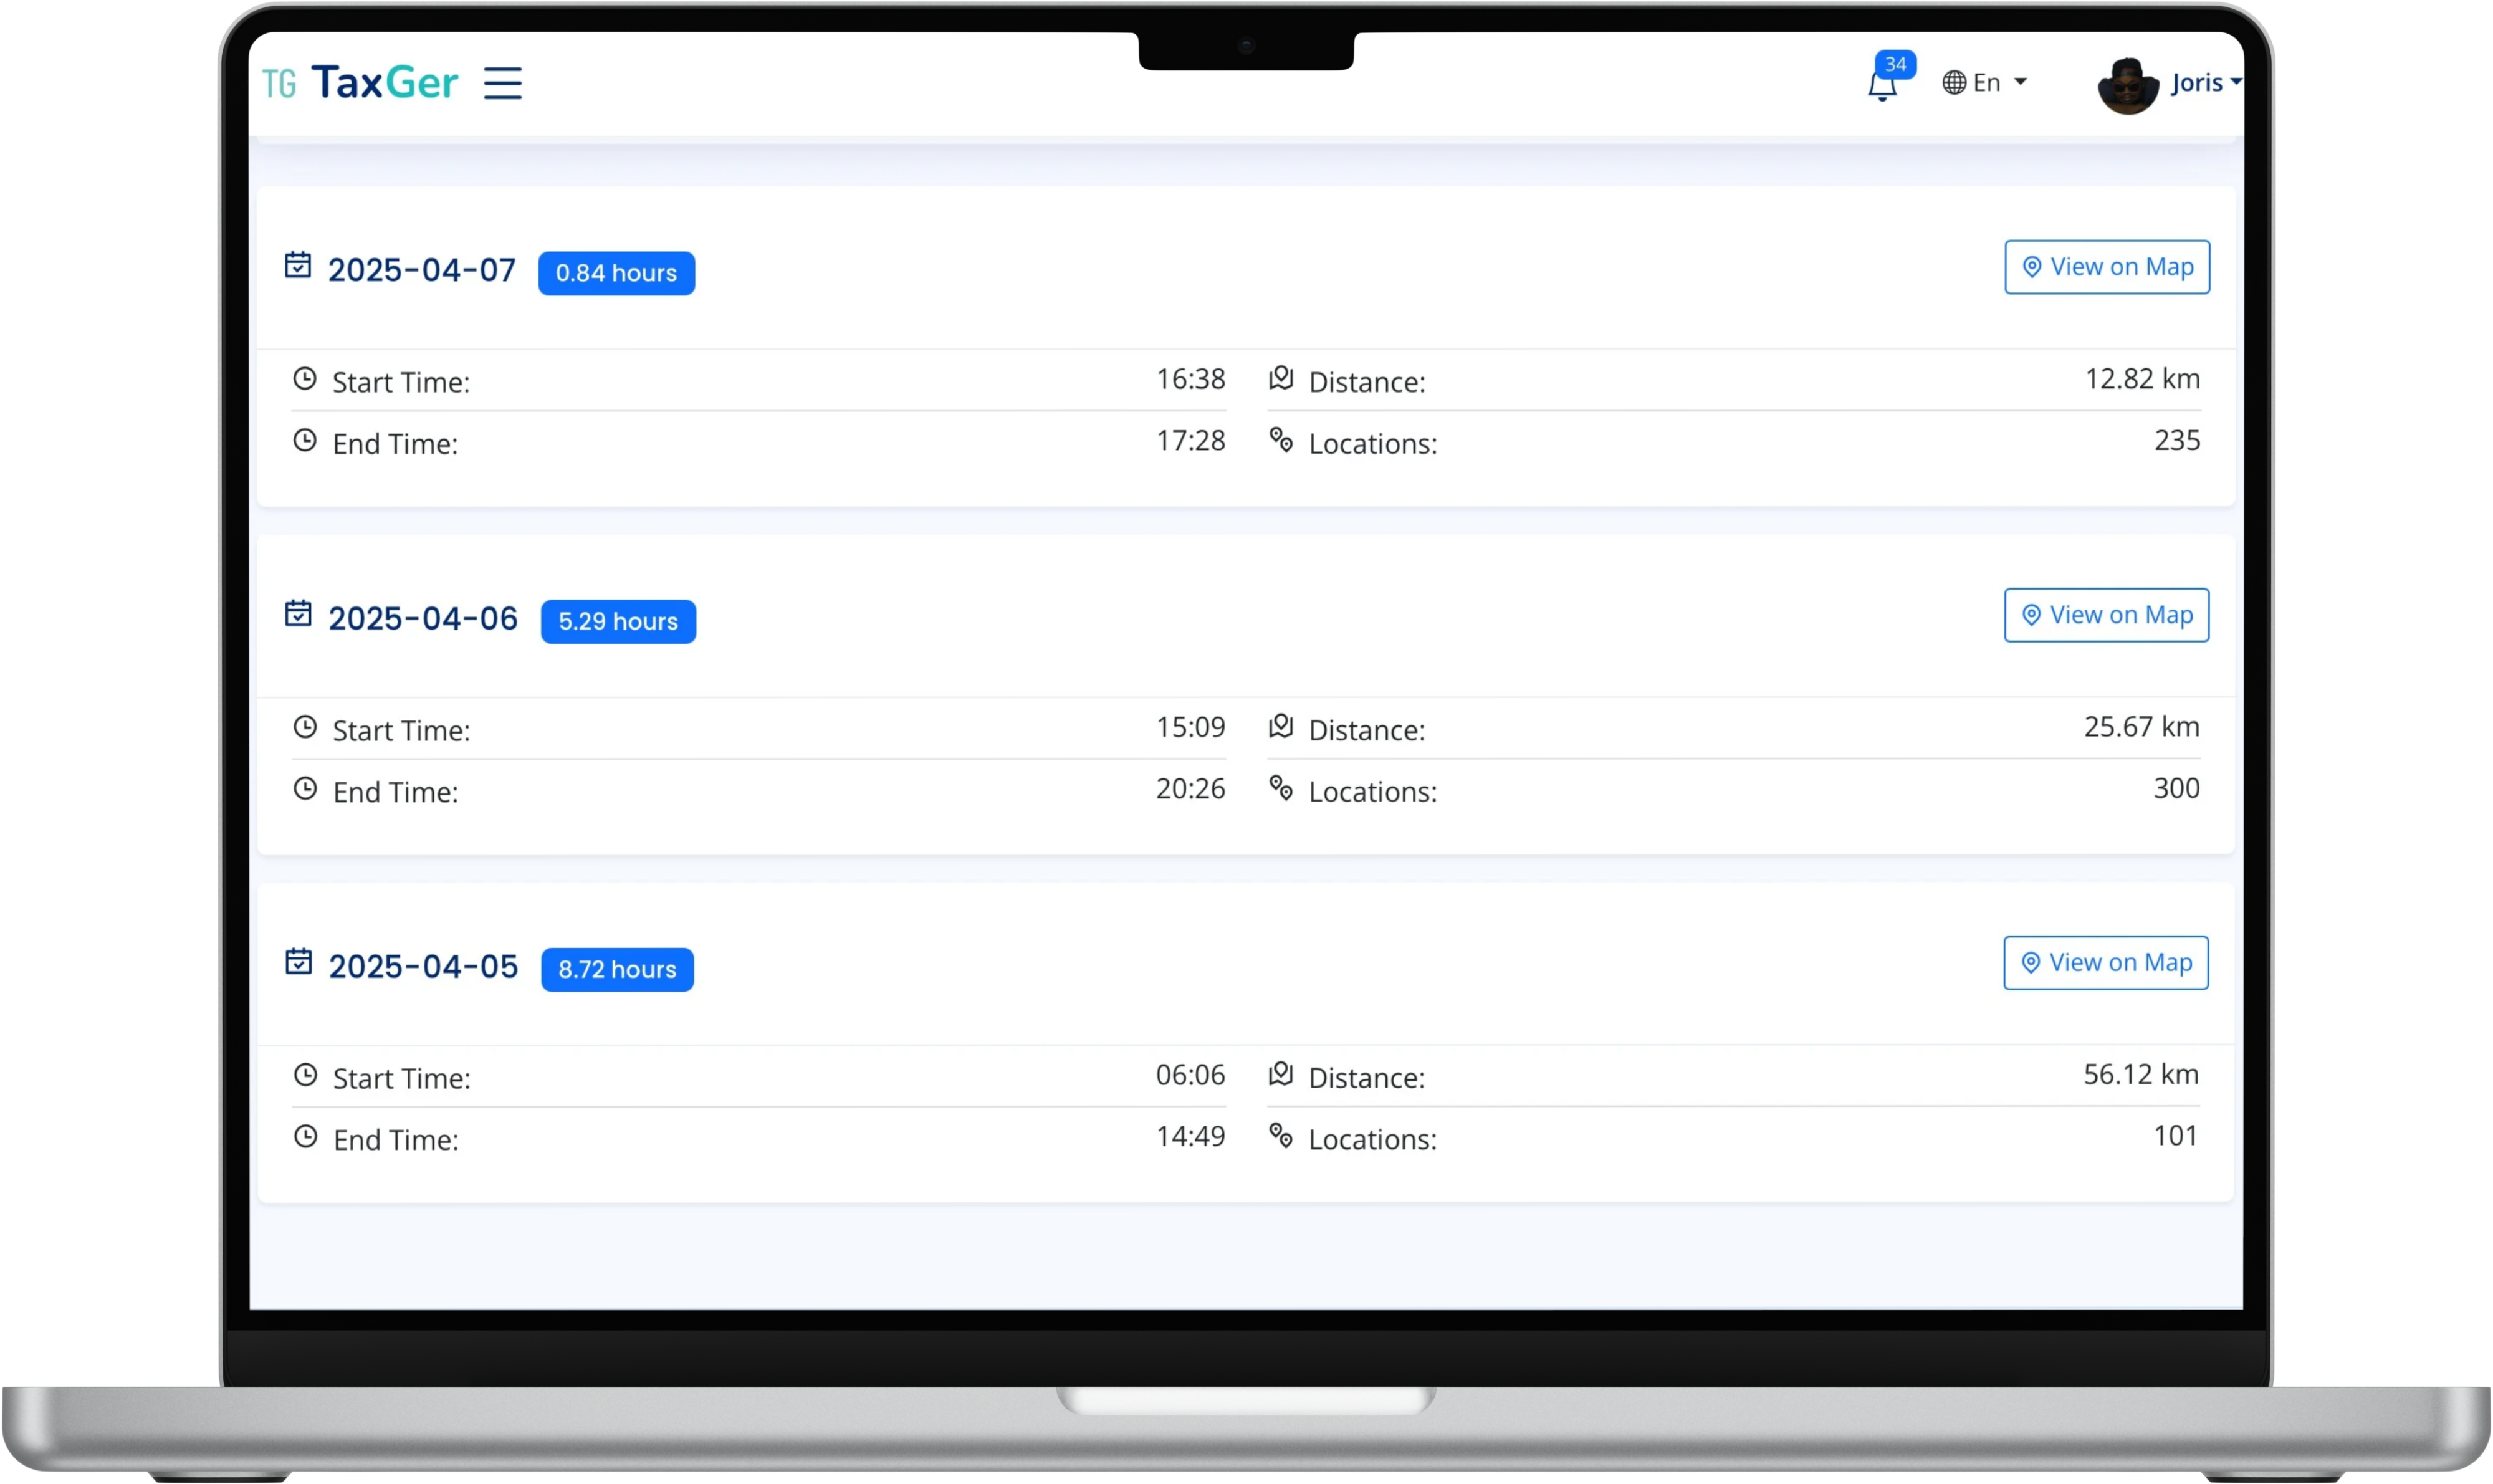
Task: View 2025-04-05 trip on map
Action: (2105, 963)
